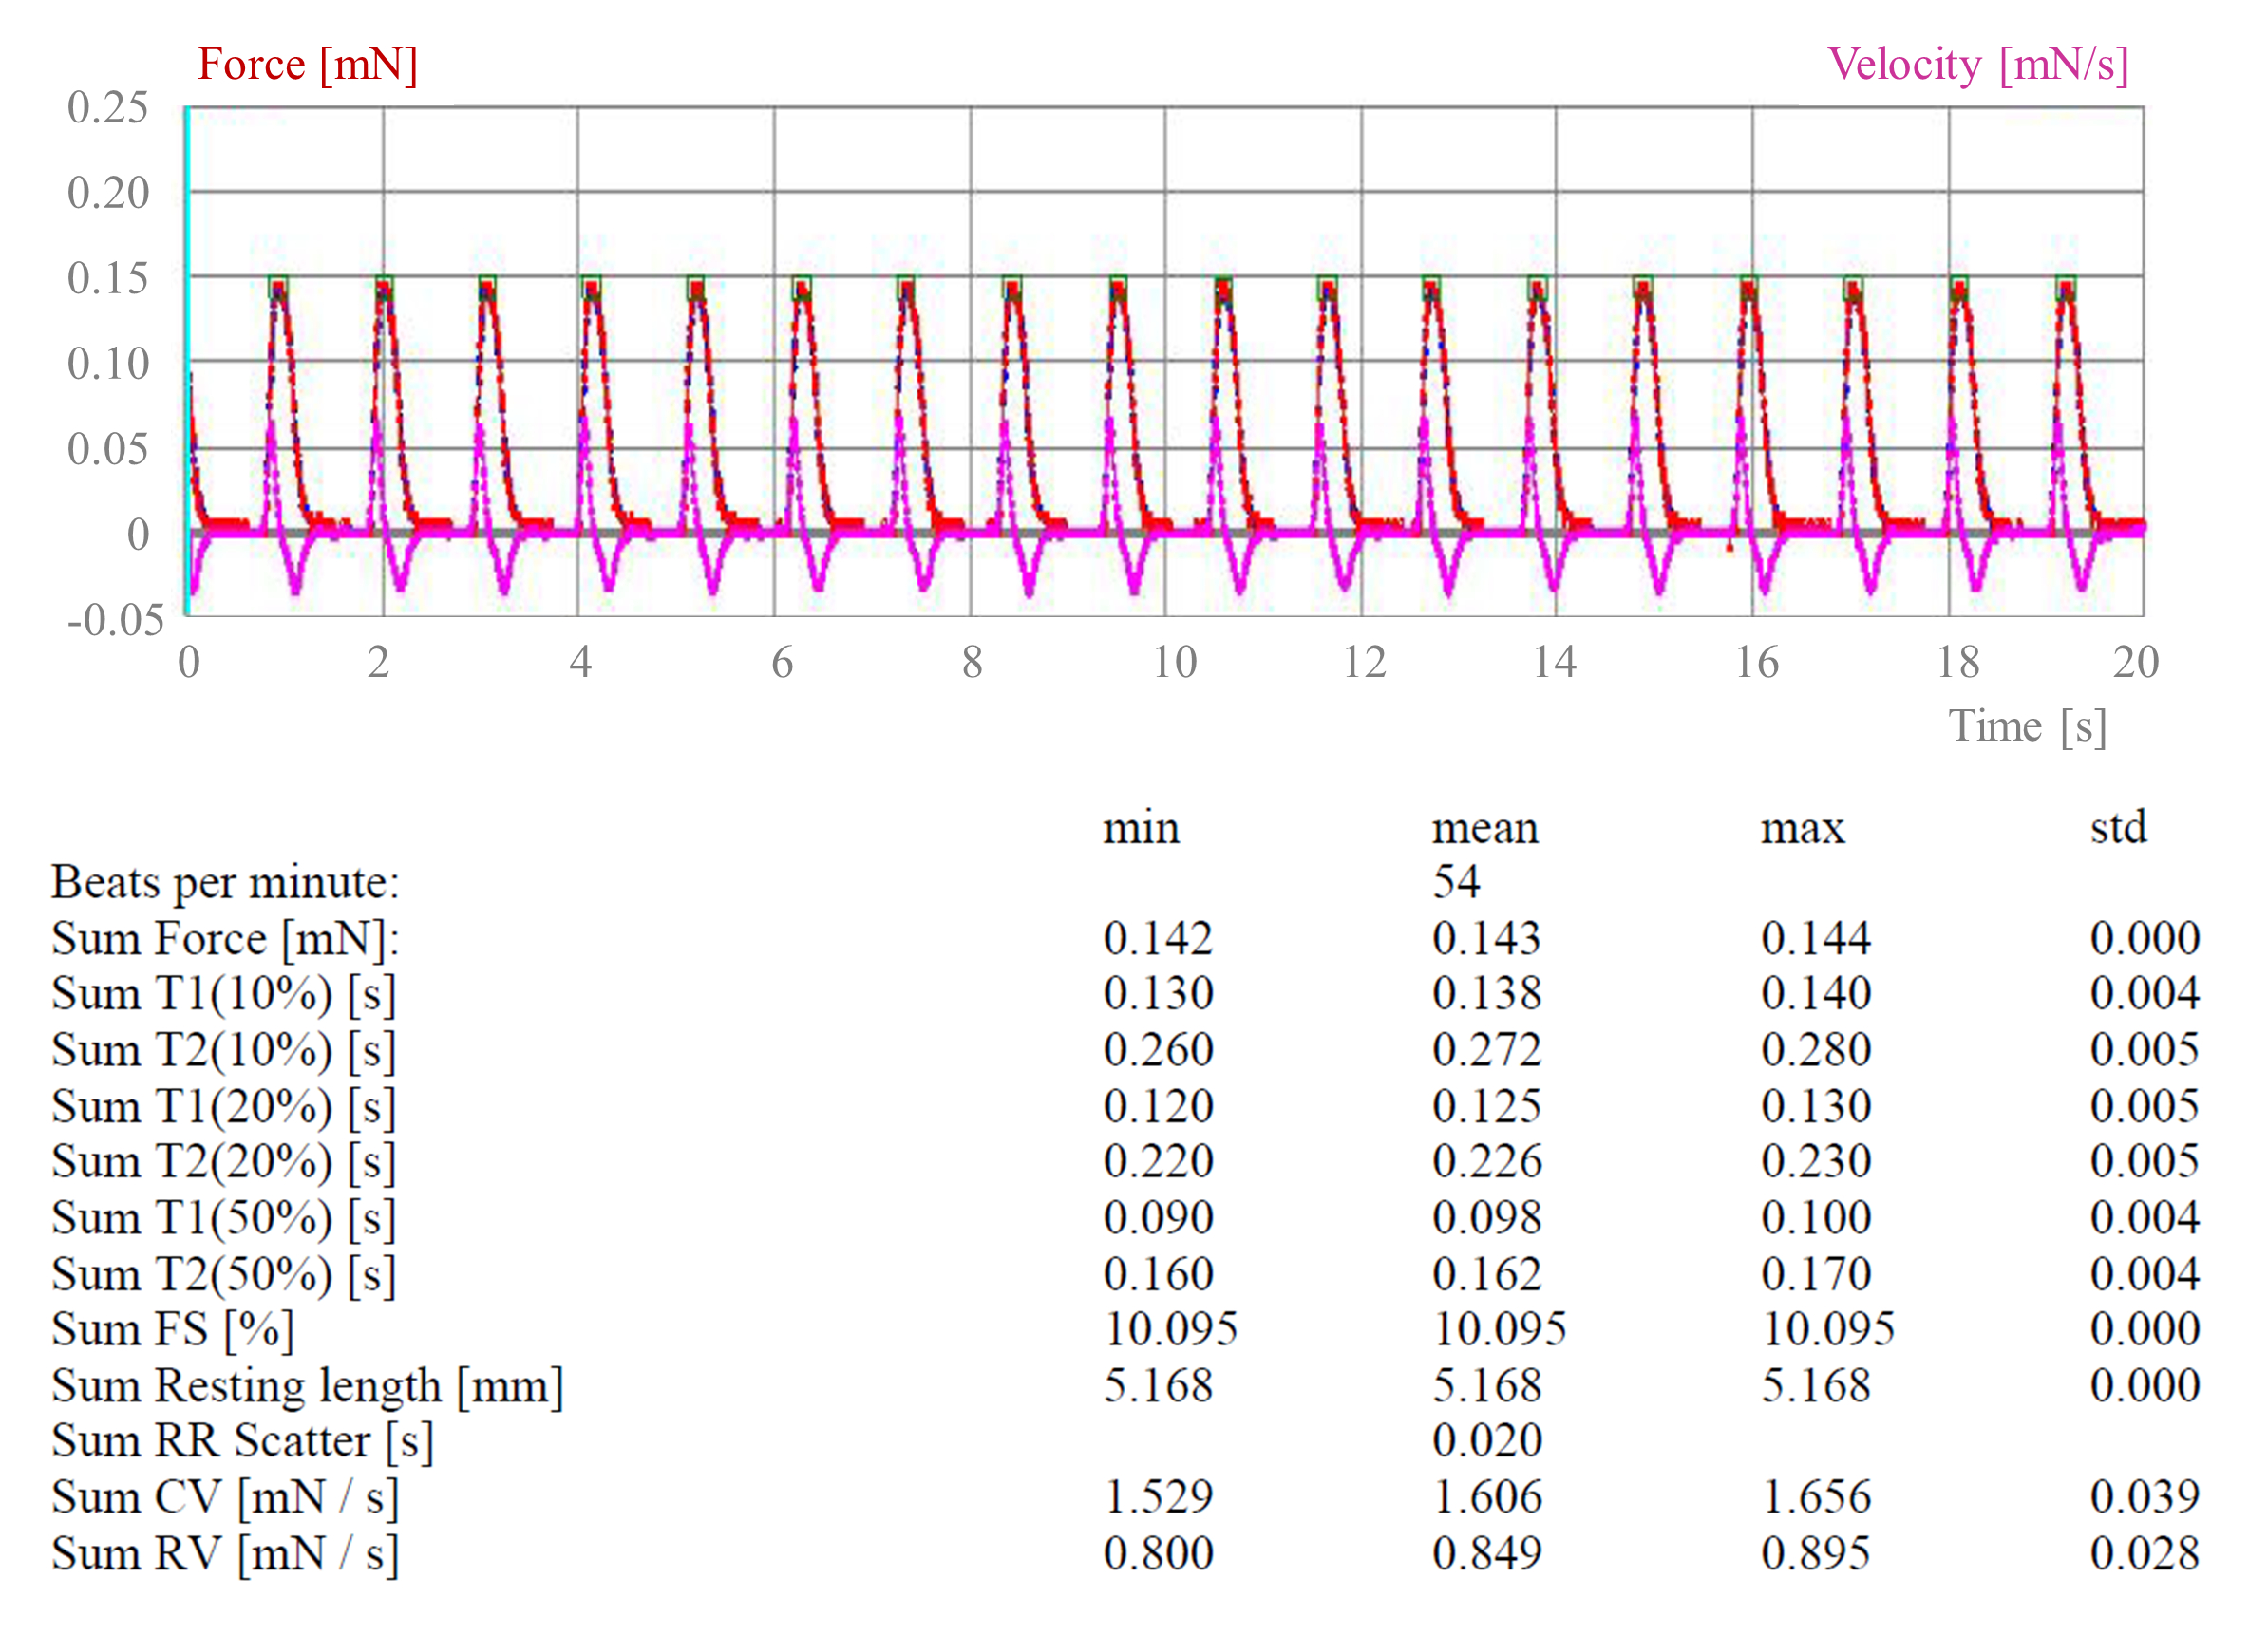Screen dimensions: 2268x1635
Task: Select the Sum RR Scatter value 0.020
Action: pos(1487,1441)
